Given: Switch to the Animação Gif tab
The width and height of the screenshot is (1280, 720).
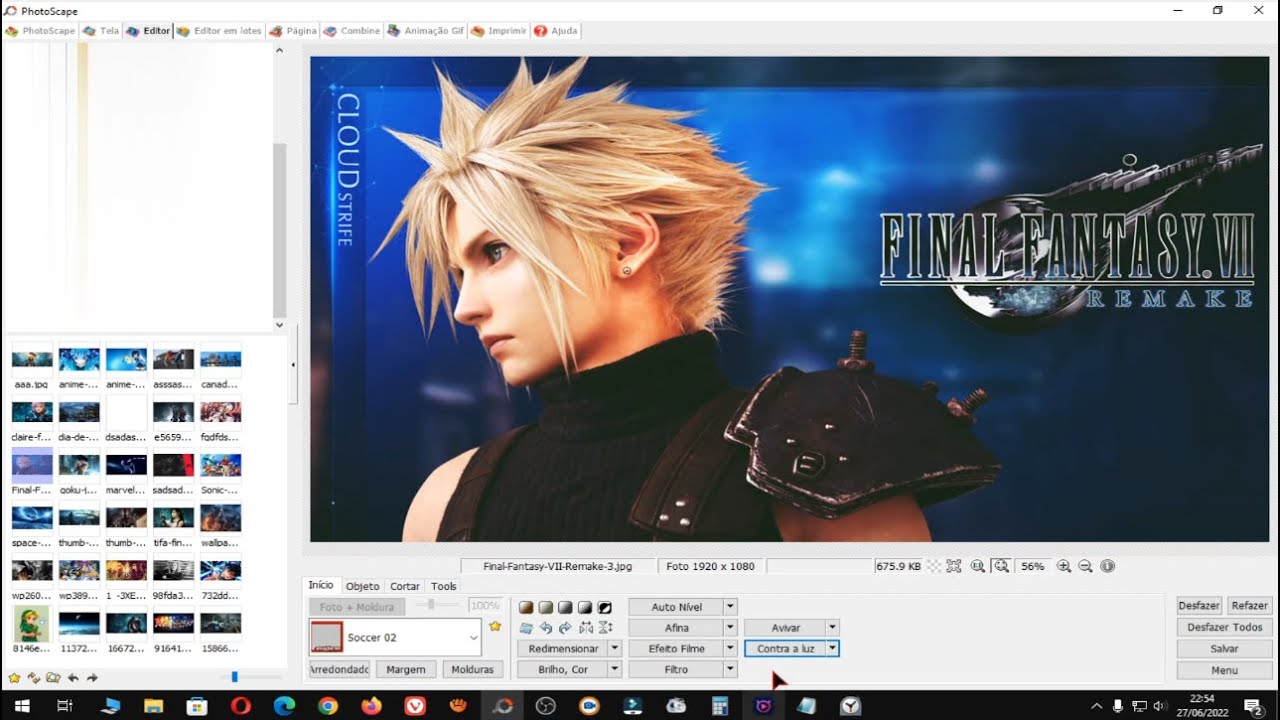Looking at the screenshot, I should (426, 31).
